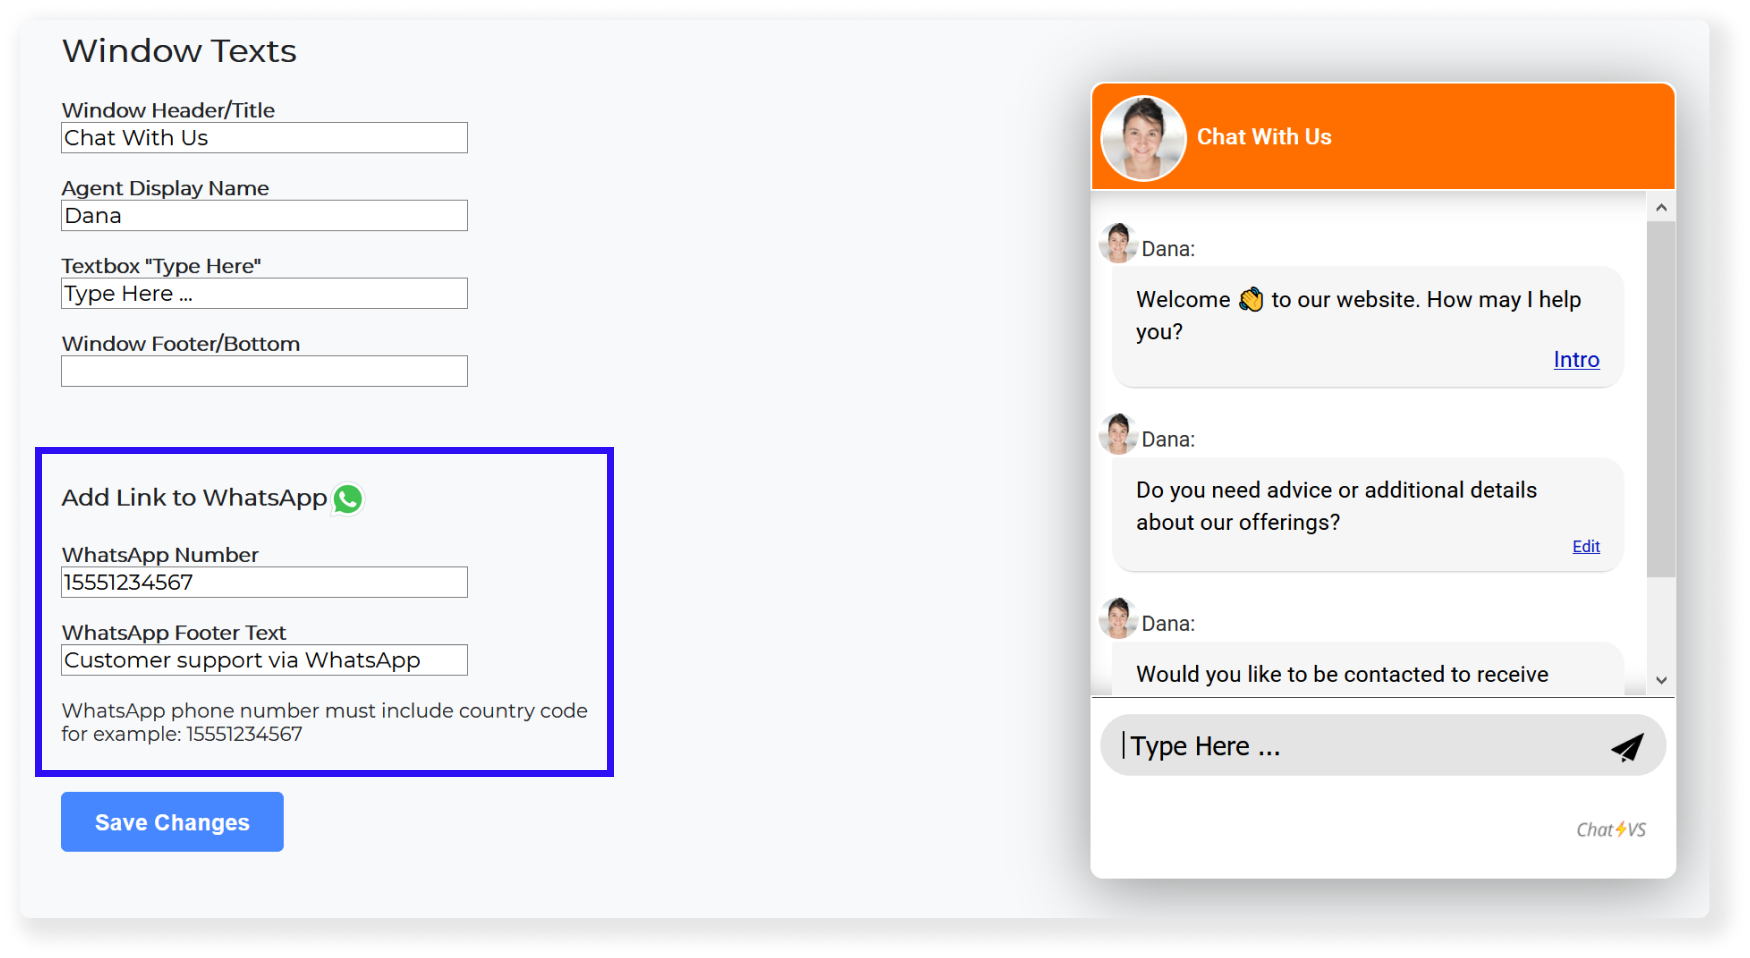This screenshot has height=958, width=1750.
Task: Click the scroll-down arrow in chat window
Action: (1661, 680)
